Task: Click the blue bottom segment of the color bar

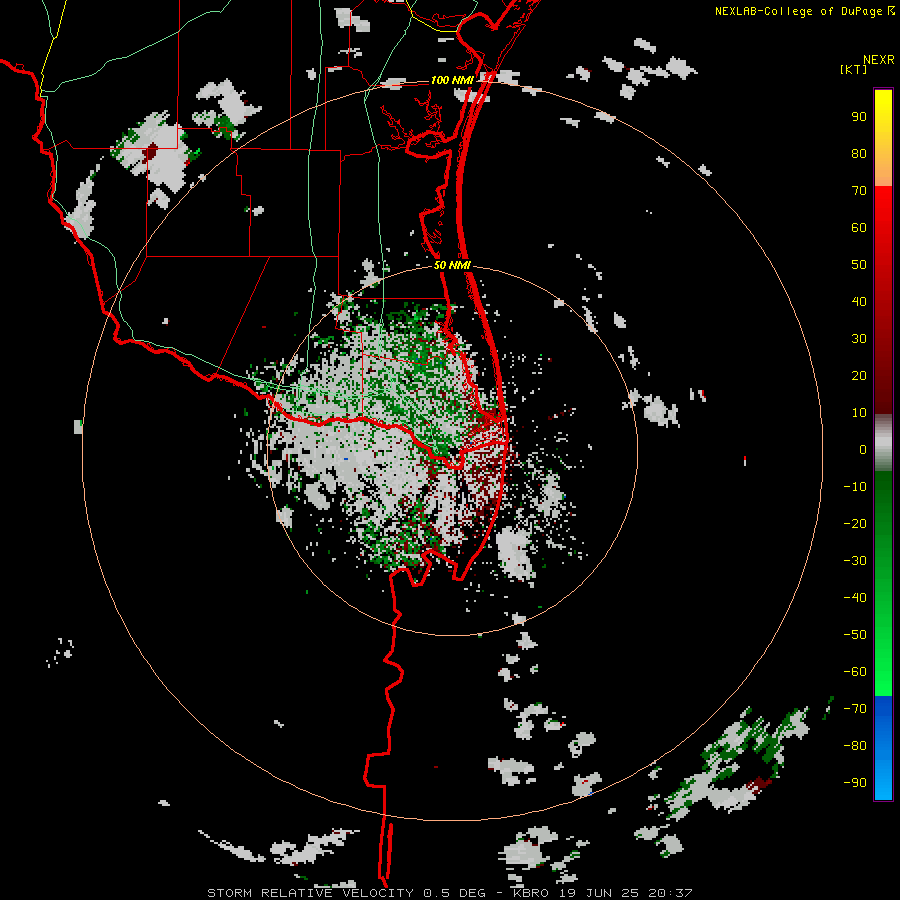Action: 883,748
